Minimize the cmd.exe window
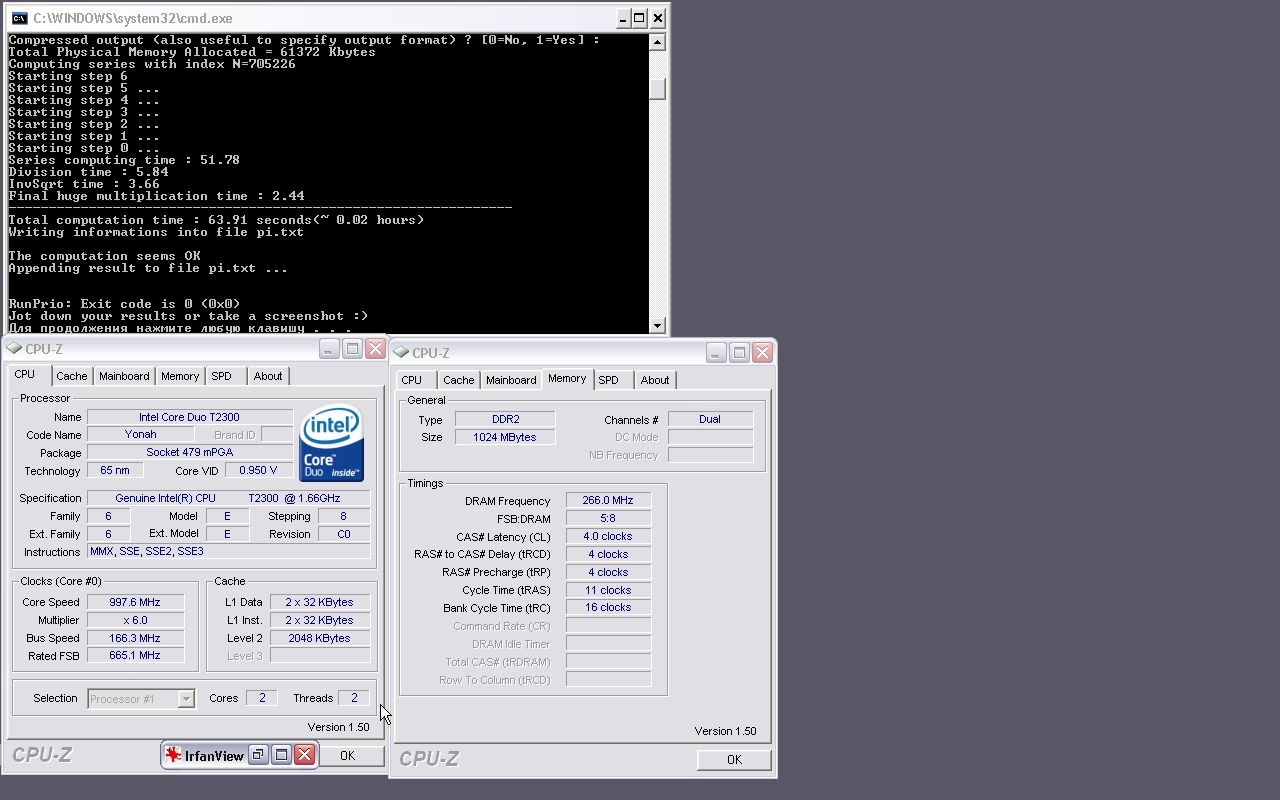The height and width of the screenshot is (800, 1280). [x=623, y=18]
